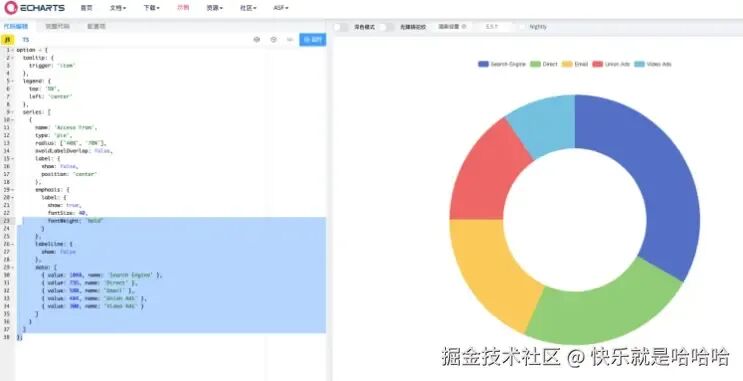Screen dimensions: 743x381
Task: Click code line "name: 'Access From',"
Action: click(x=66, y=128)
